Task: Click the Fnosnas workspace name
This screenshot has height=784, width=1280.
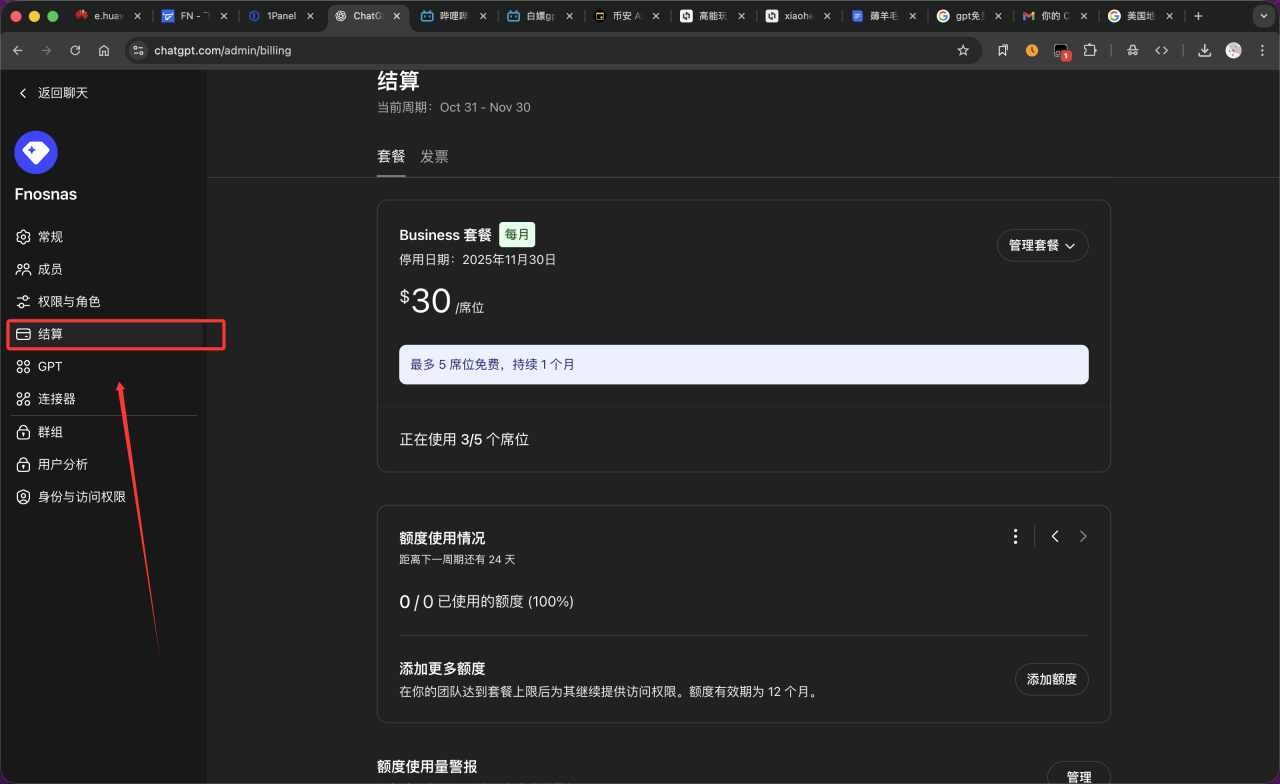Action: pos(46,194)
